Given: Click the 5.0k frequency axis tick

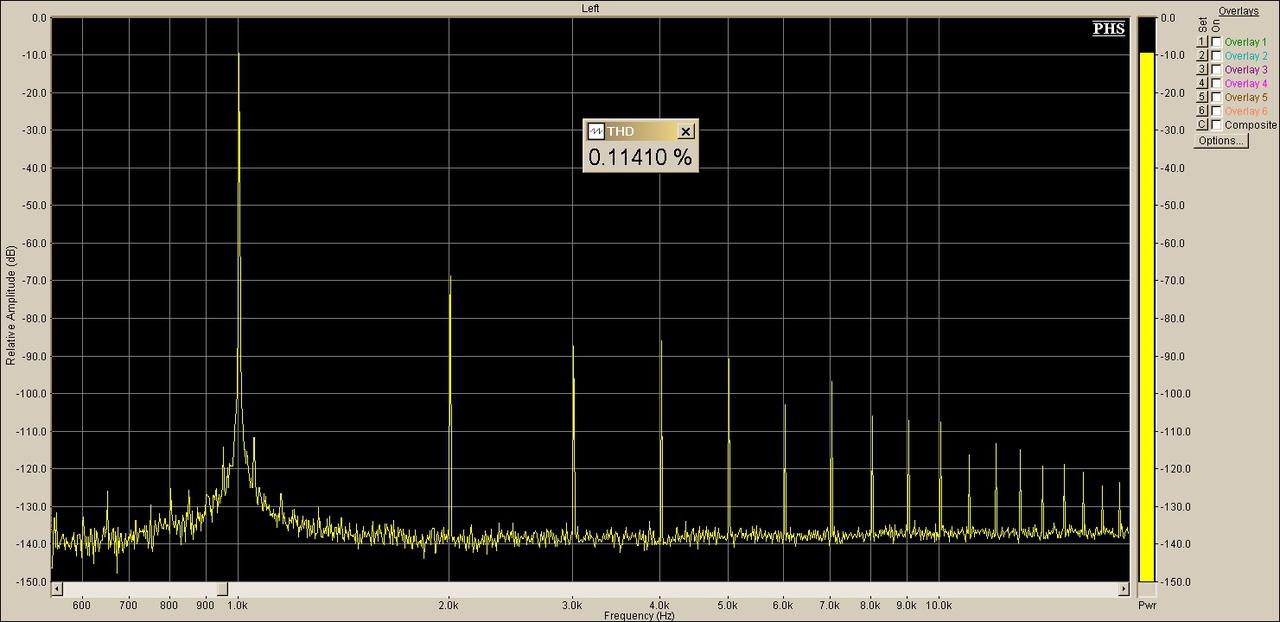Looking at the screenshot, I should click(x=728, y=605).
